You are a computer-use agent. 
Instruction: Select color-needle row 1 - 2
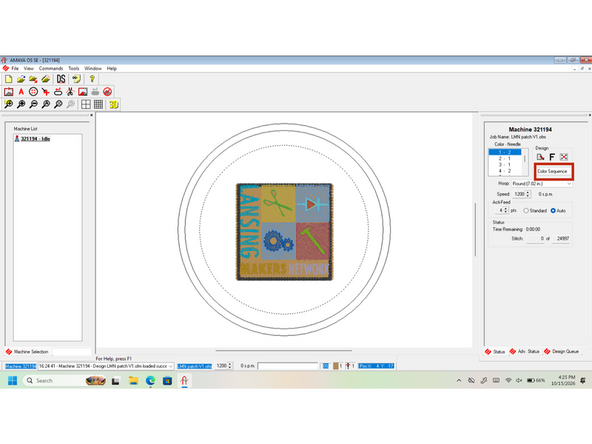[x=505, y=152]
